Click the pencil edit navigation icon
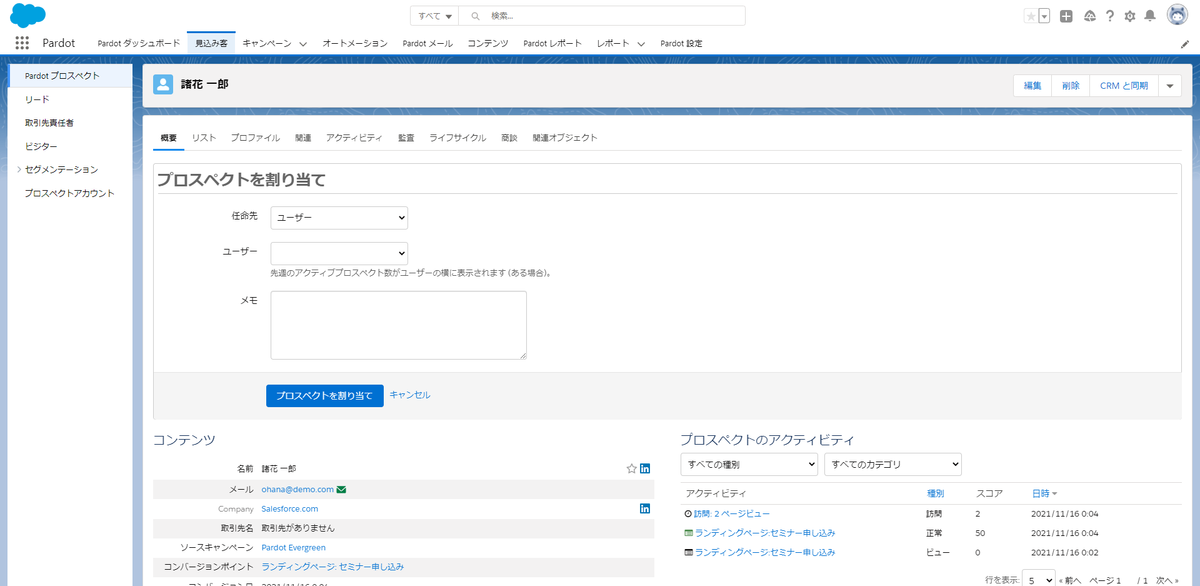The height and width of the screenshot is (586, 1200). point(1185,44)
